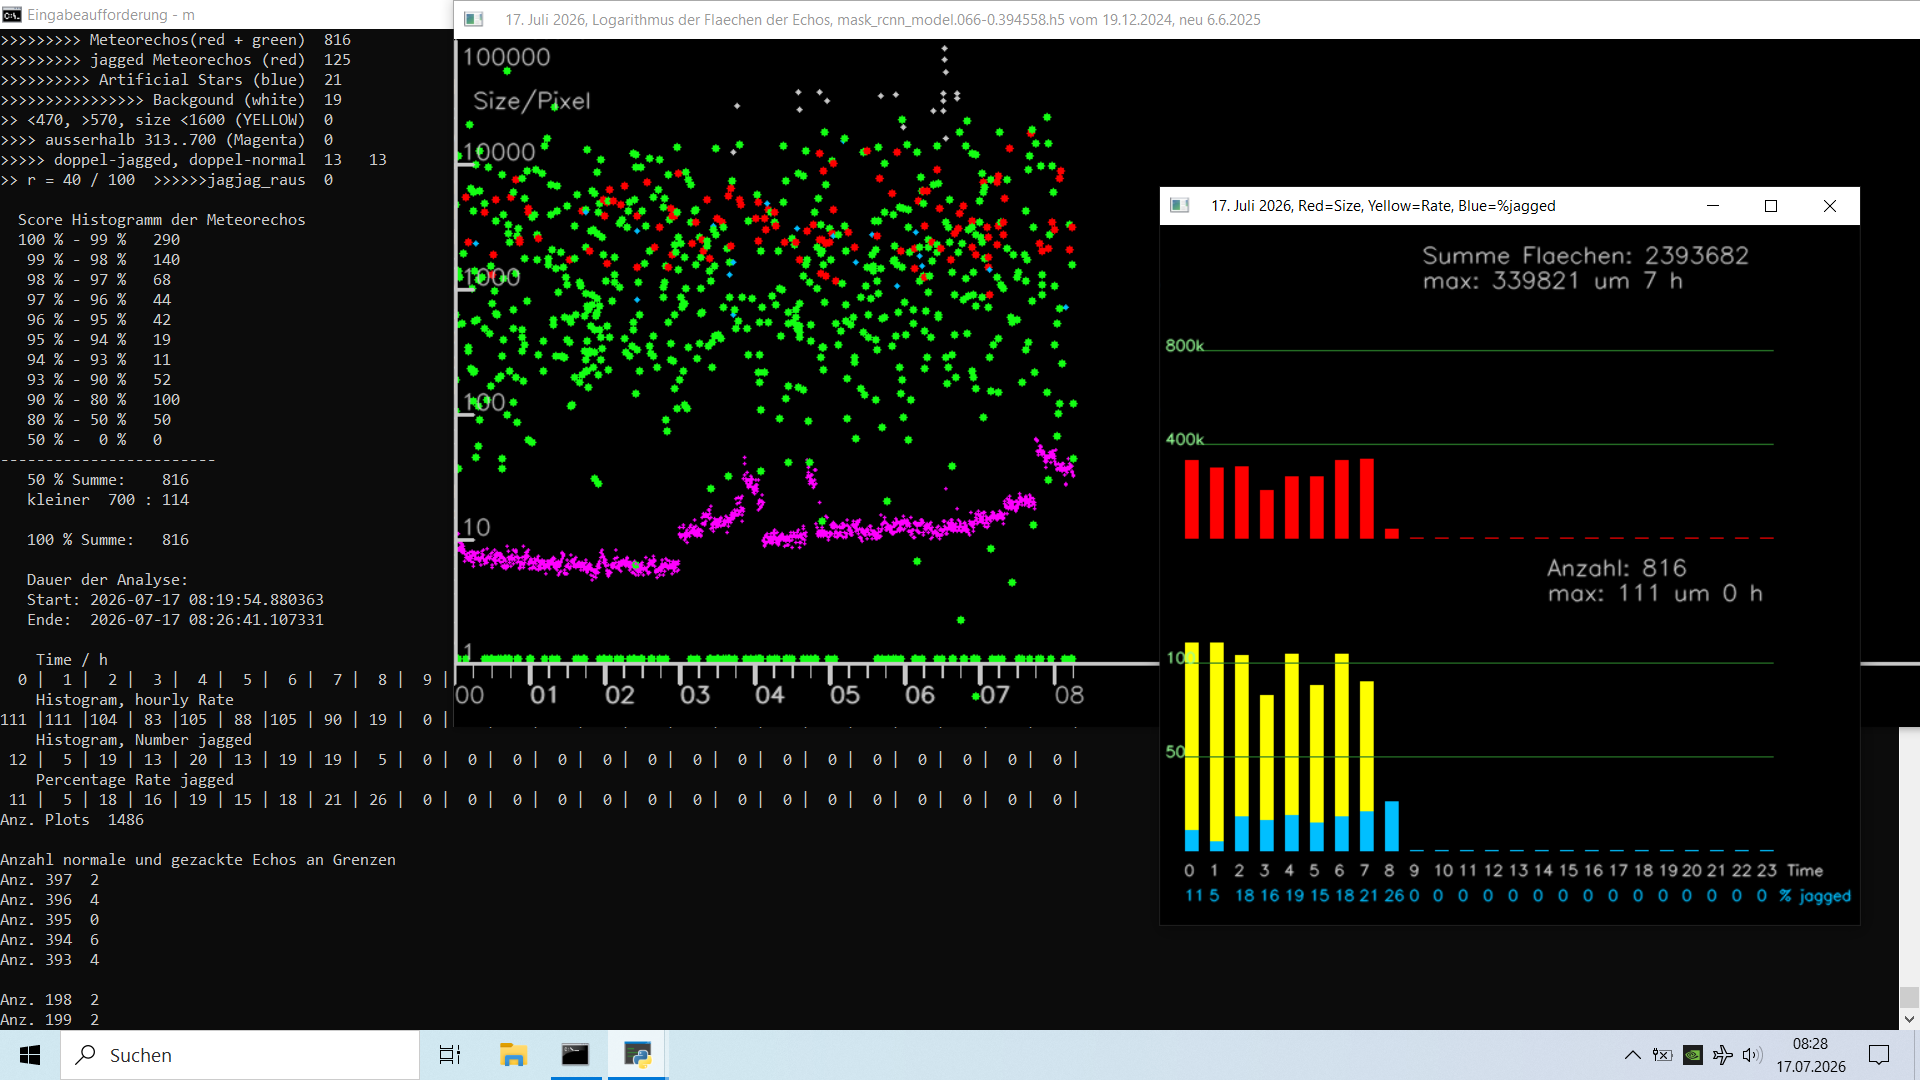This screenshot has height=1080, width=1920.
Task: Click the '100000' y-axis label
Action: [506, 57]
